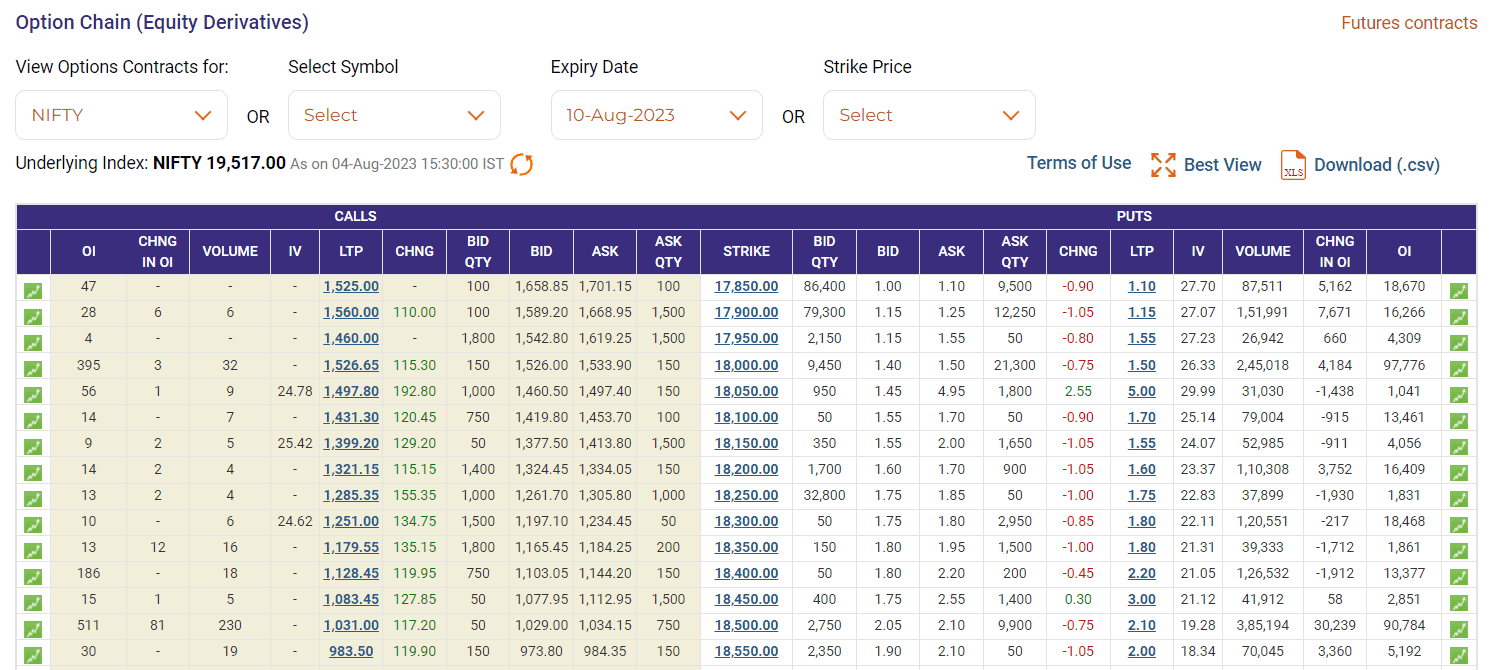Click the 18,000.00 strike price link
Image resolution: width=1497 pixels, height=670 pixels.
tap(746, 365)
